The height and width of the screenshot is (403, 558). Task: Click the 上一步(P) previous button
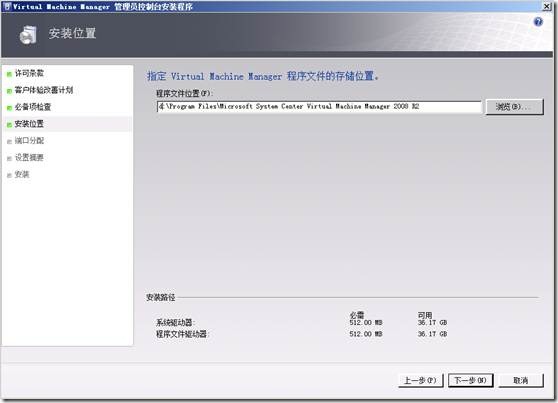click(x=420, y=380)
